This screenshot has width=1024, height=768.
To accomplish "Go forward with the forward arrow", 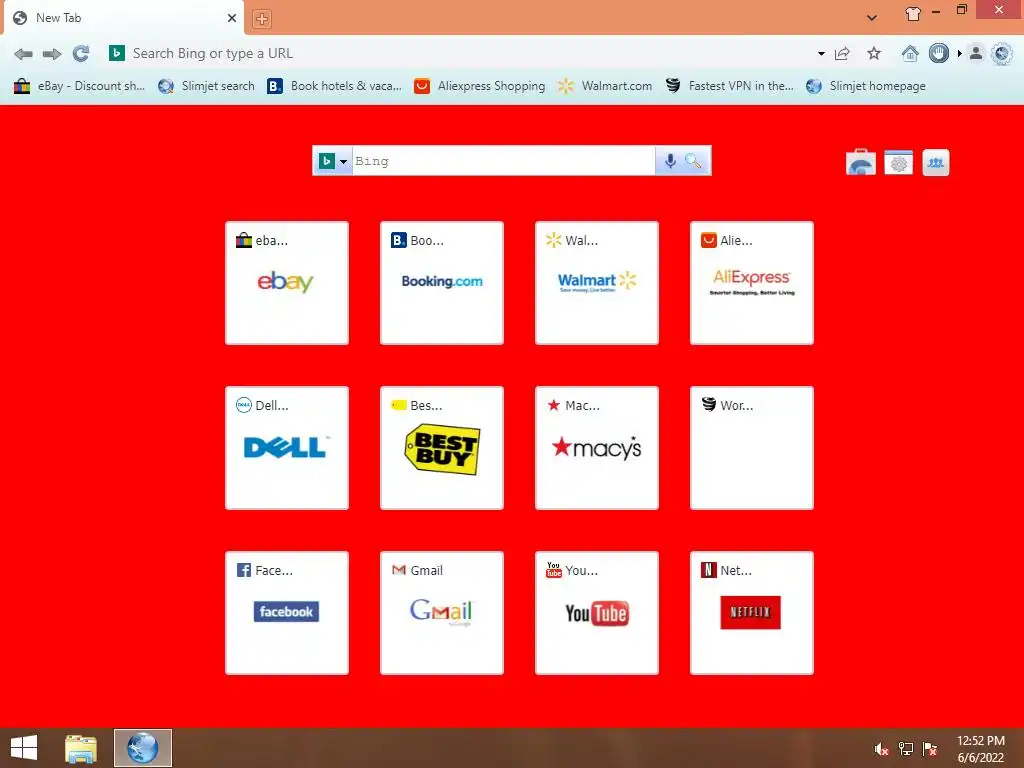I will coord(52,54).
